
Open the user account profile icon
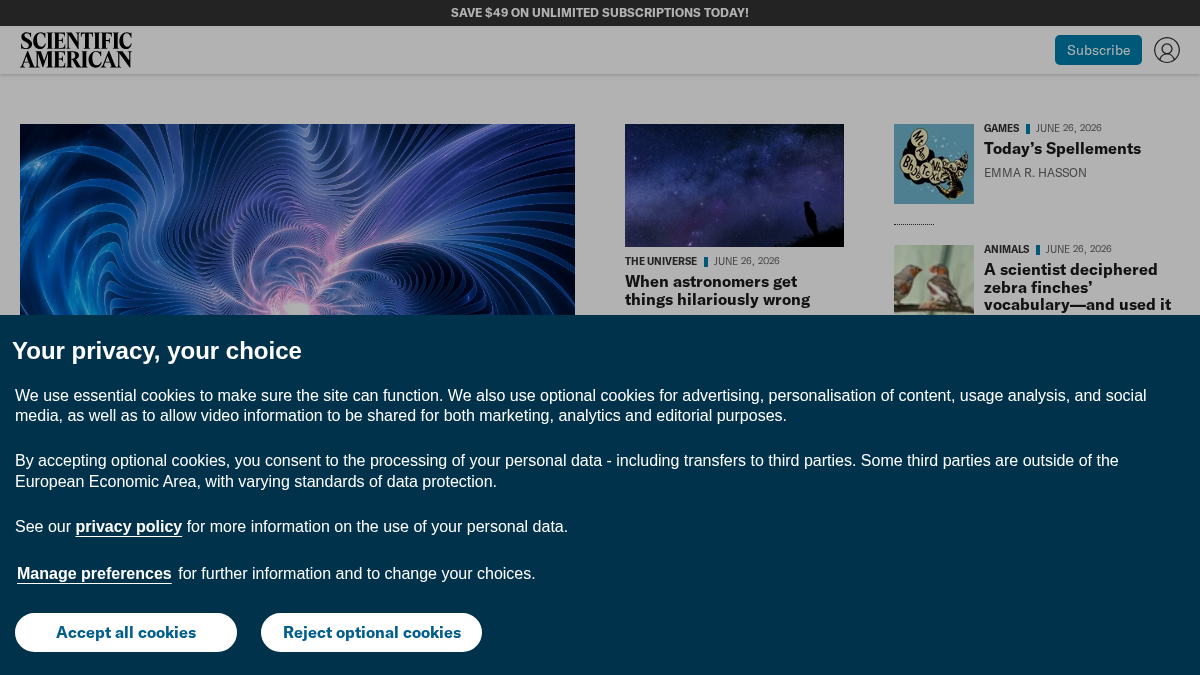point(1167,50)
